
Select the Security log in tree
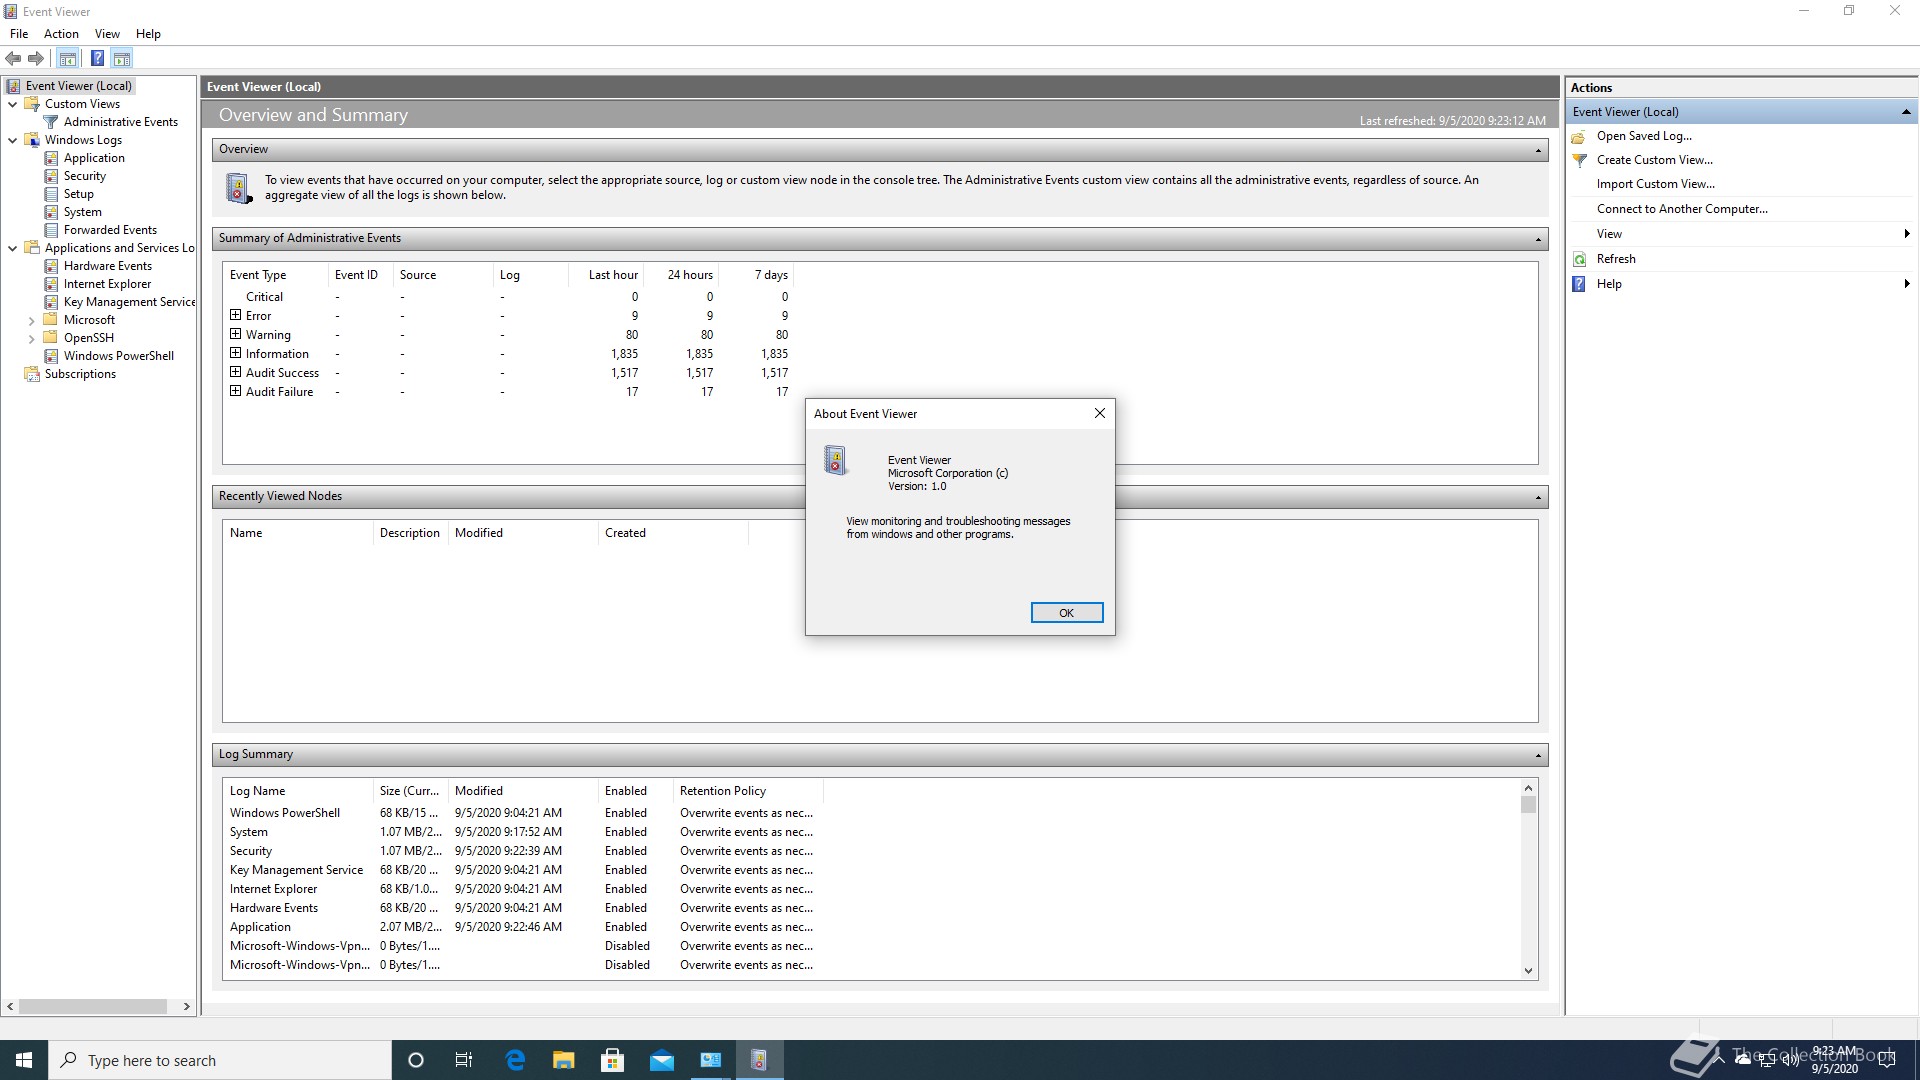(84, 176)
